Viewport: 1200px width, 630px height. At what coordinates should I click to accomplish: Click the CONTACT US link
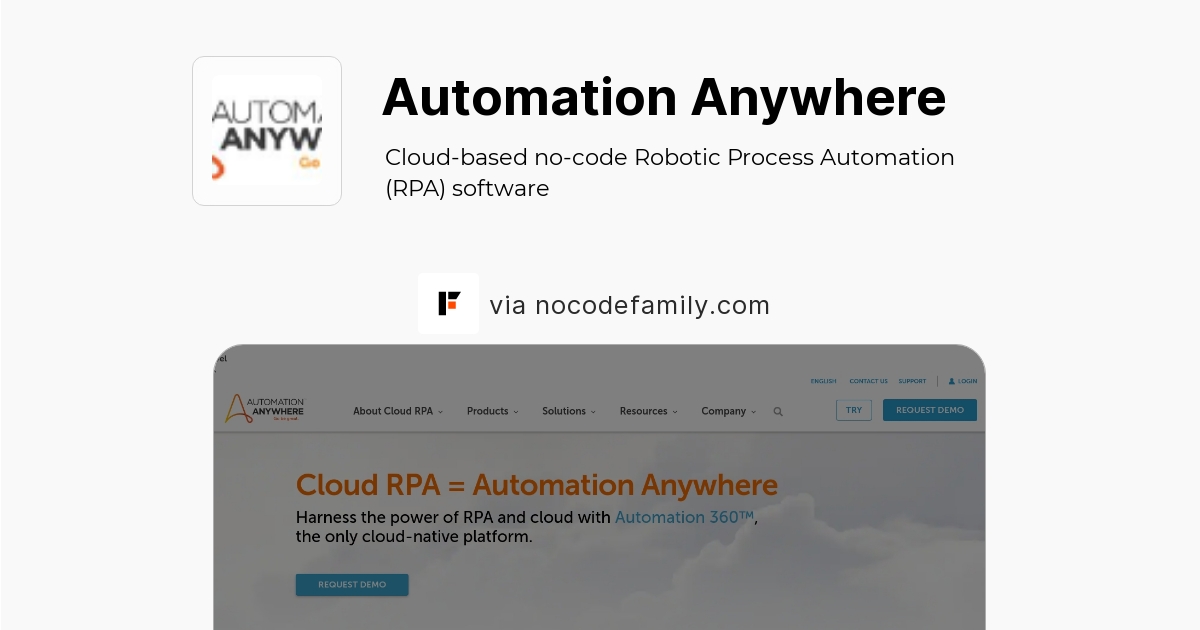point(868,381)
